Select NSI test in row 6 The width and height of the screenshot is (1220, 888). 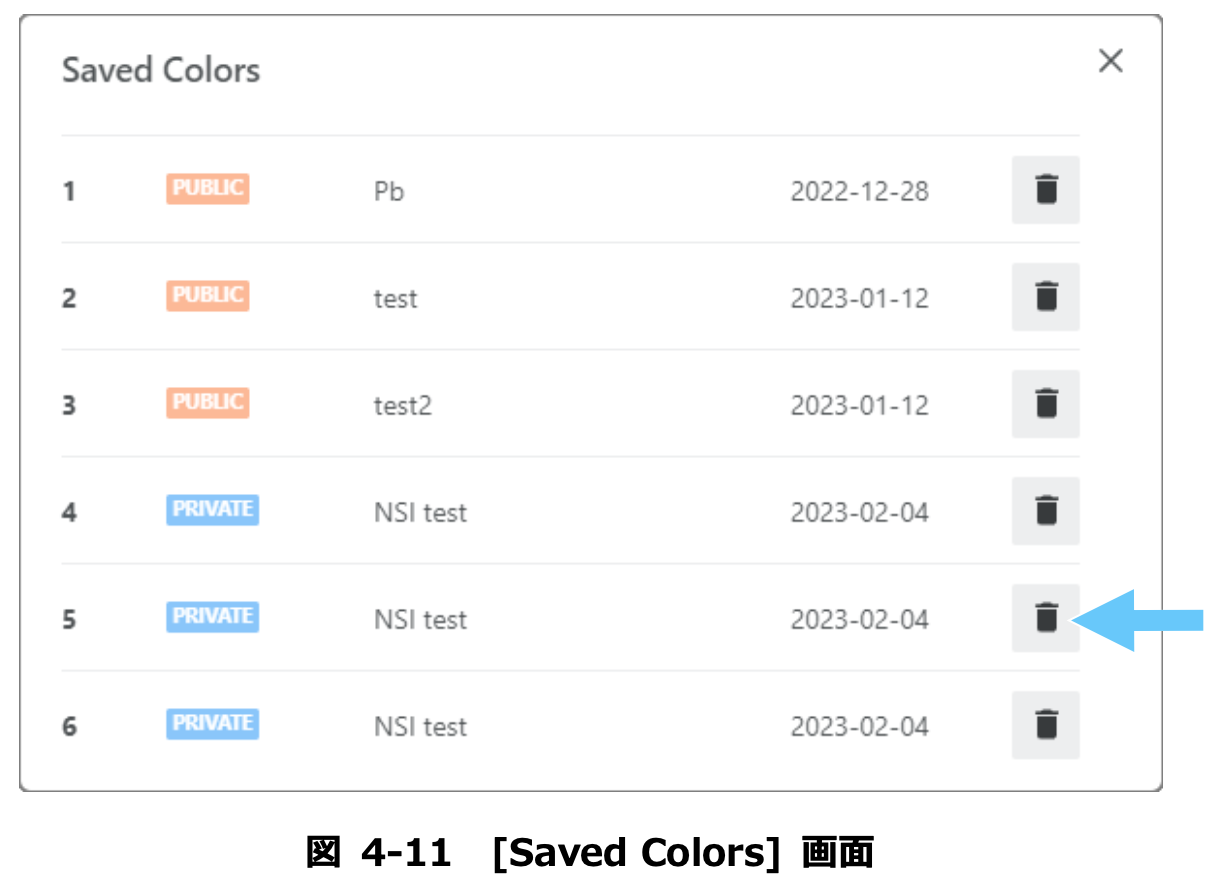[x=421, y=726]
